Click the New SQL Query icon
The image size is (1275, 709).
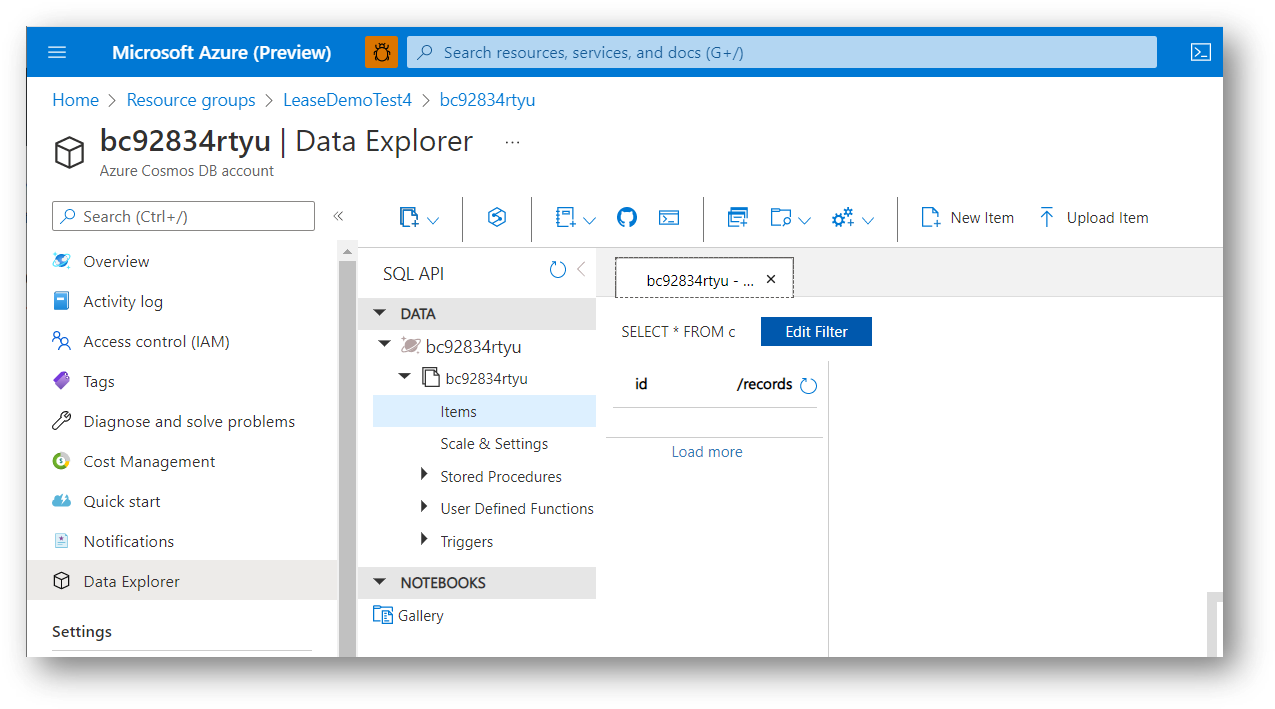(738, 218)
